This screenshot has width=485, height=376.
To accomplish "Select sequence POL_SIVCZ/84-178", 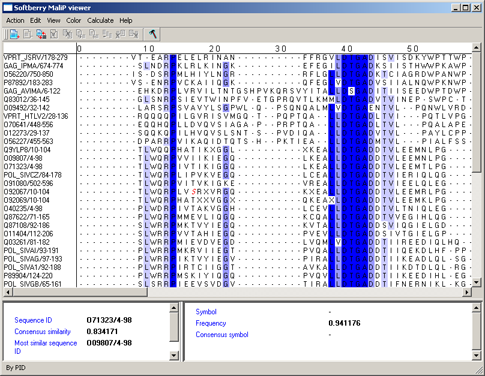I will click(x=33, y=175).
